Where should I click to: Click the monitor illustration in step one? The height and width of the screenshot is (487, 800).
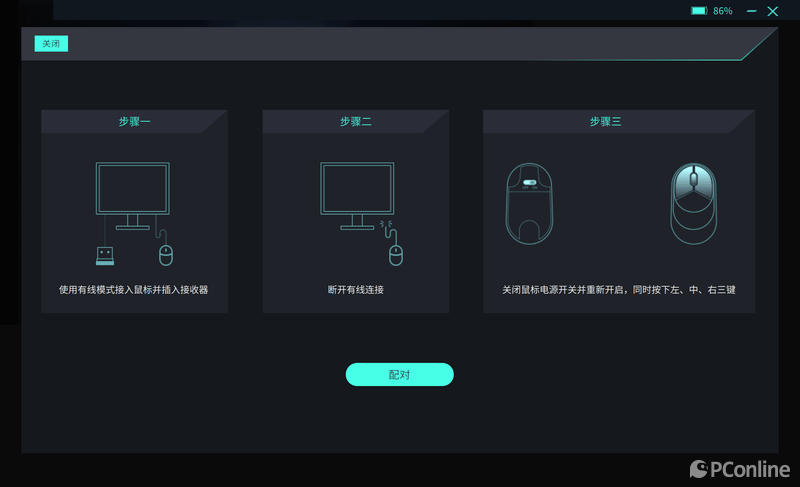133,196
